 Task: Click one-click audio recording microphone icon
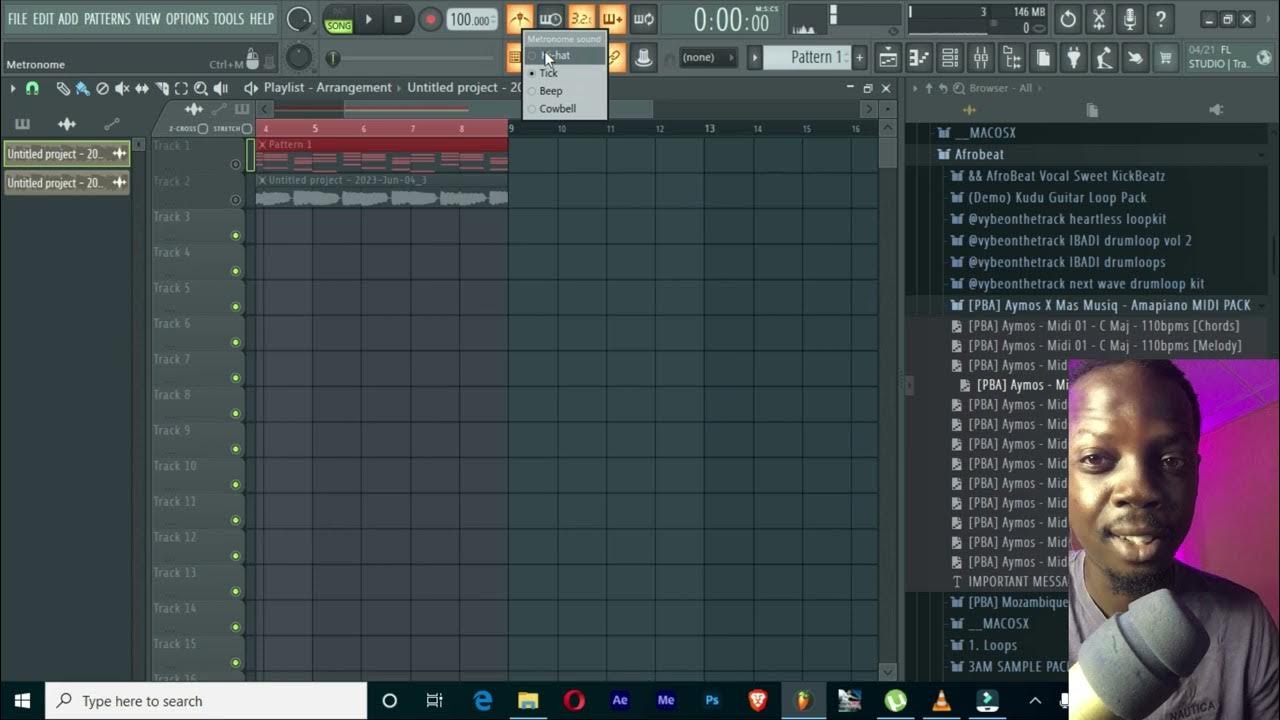tap(1129, 19)
